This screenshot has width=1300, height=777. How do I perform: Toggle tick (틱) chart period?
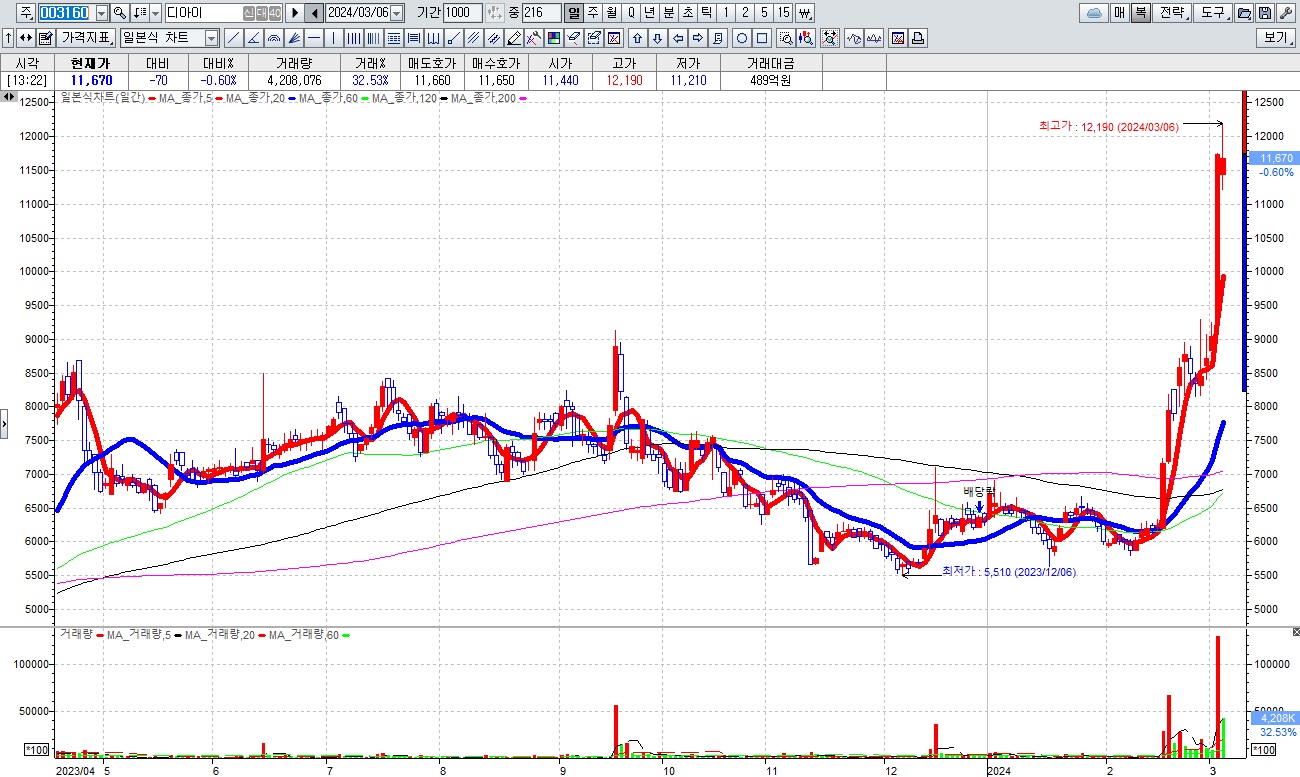(707, 13)
